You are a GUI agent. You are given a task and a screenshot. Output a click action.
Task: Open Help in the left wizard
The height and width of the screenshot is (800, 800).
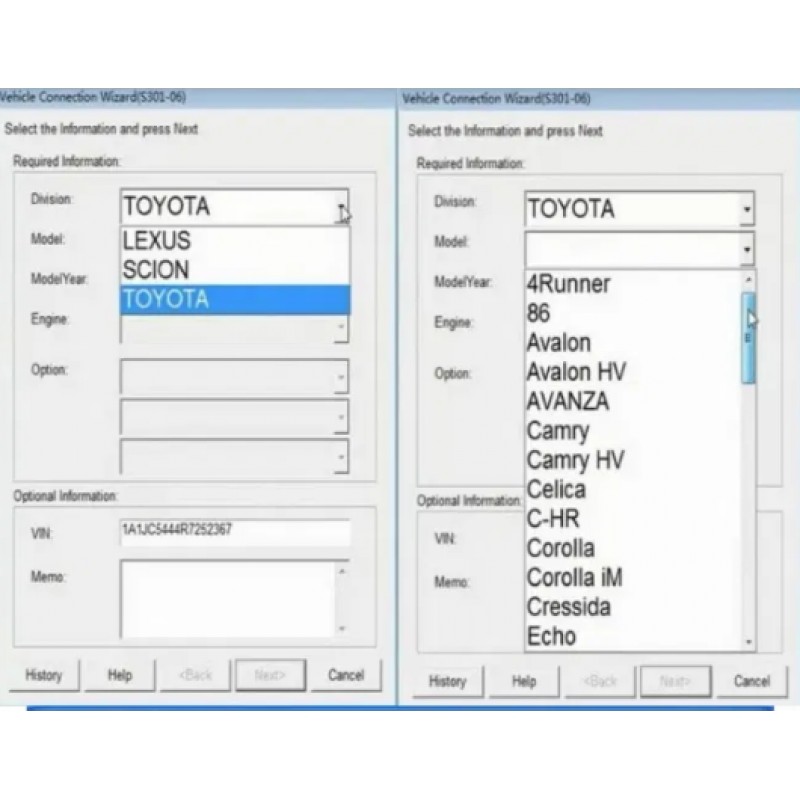pyautogui.click(x=120, y=675)
